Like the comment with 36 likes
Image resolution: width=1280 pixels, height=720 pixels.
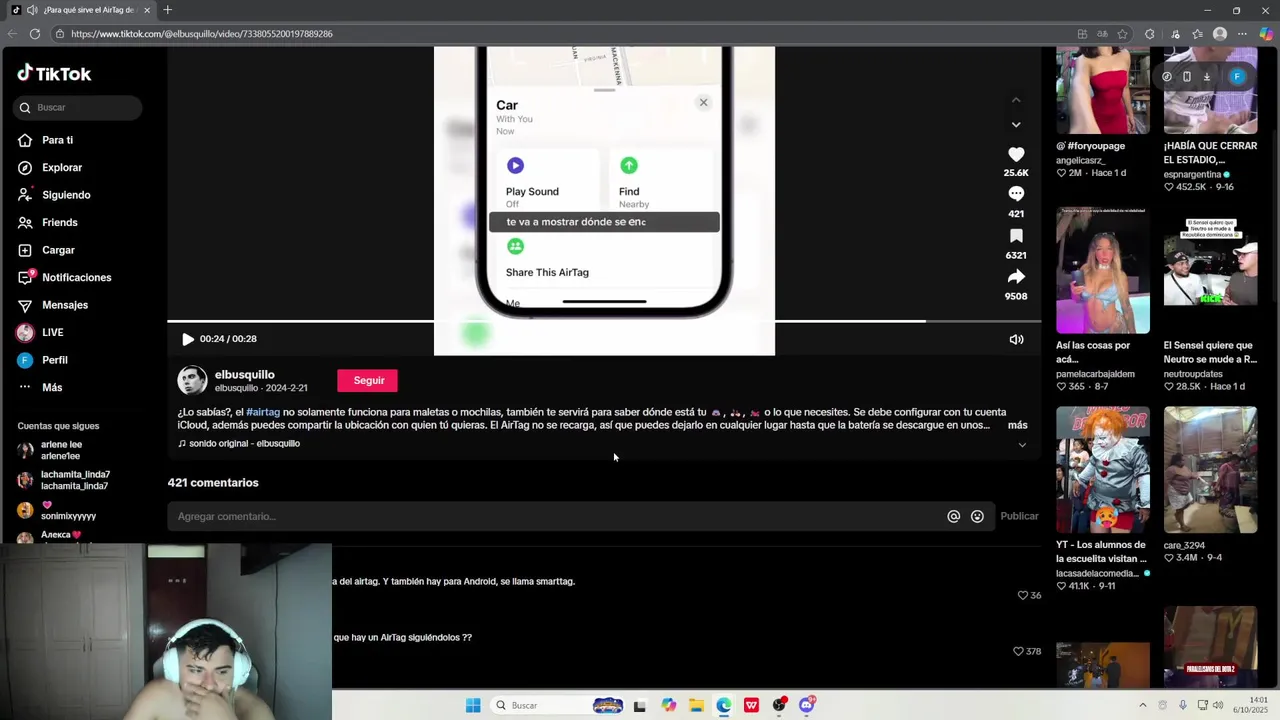(x=1023, y=595)
